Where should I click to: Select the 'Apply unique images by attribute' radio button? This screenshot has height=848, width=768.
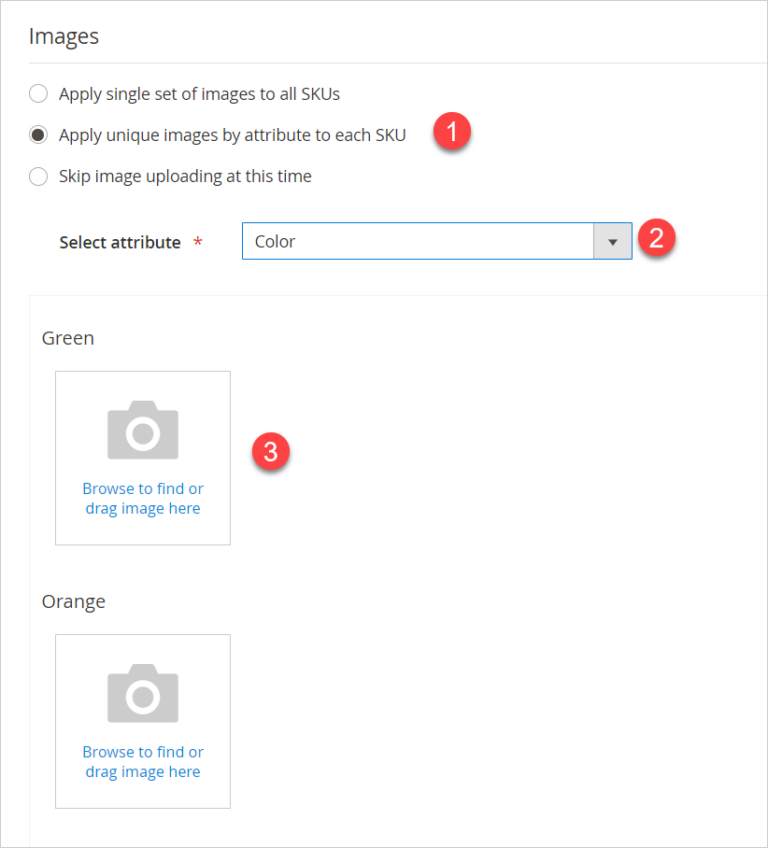coord(38,135)
